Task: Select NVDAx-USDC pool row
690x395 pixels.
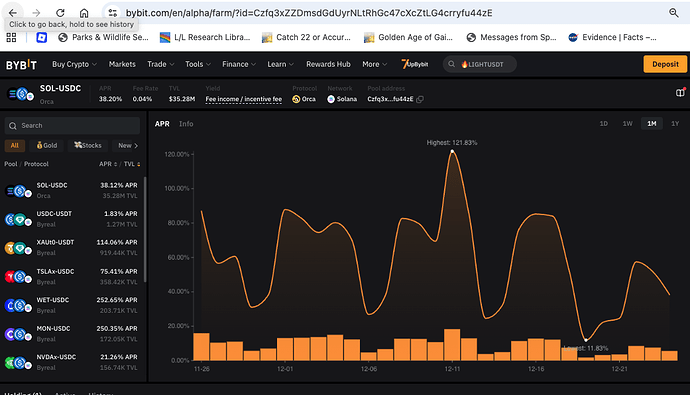Action: 72,362
